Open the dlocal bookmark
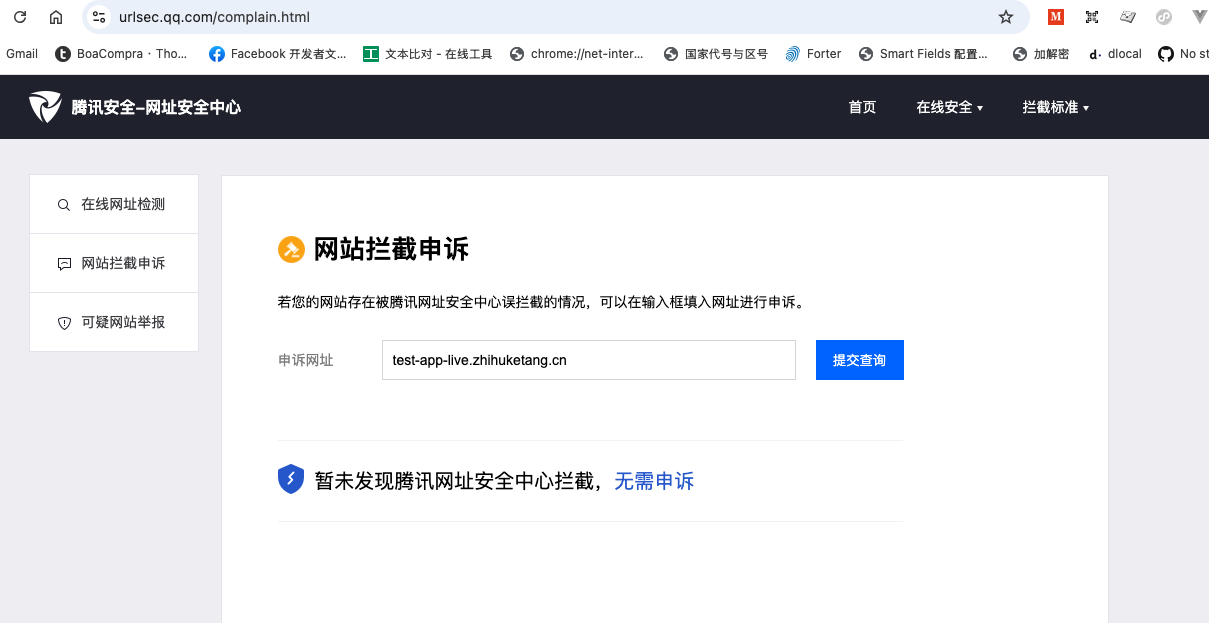The width and height of the screenshot is (1209, 623). (x=1115, y=54)
